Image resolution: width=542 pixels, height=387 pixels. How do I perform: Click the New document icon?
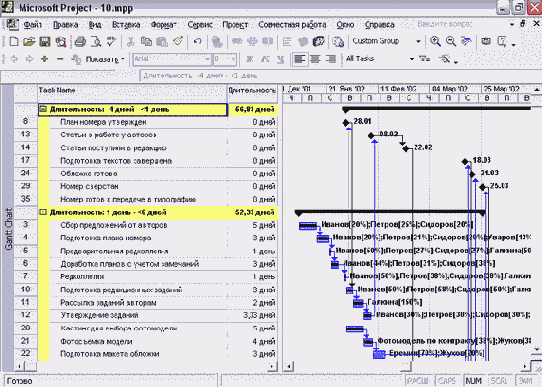14,42
